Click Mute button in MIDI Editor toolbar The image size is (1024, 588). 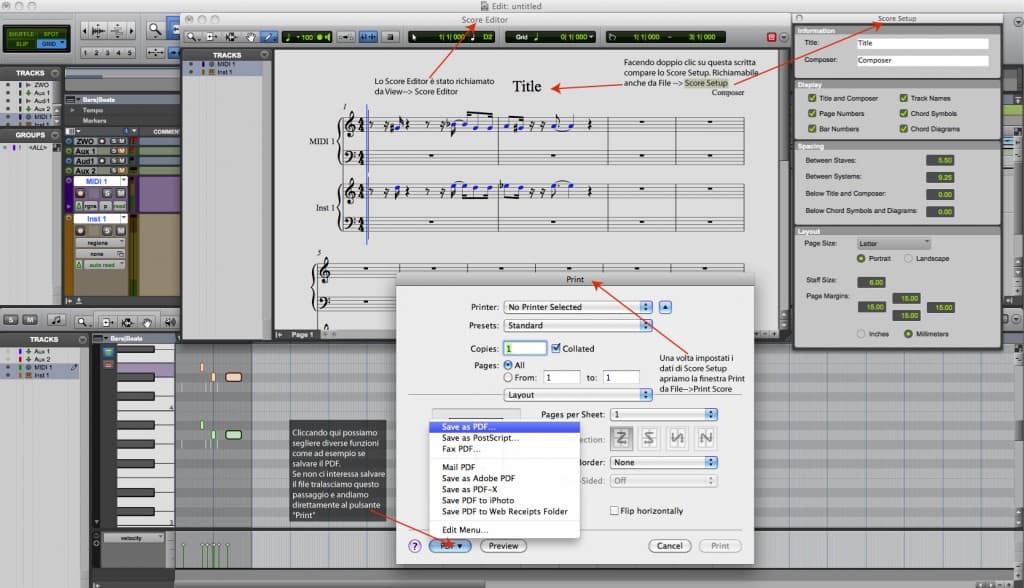click(30, 320)
